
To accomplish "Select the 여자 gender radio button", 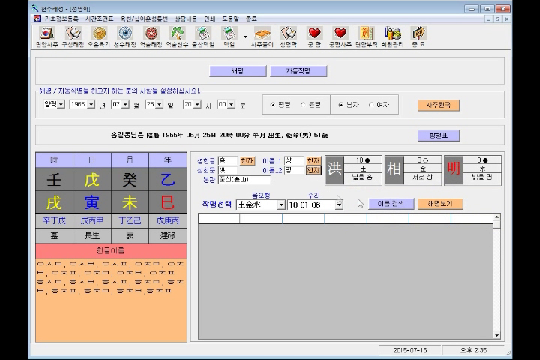I will [x=371, y=105].
